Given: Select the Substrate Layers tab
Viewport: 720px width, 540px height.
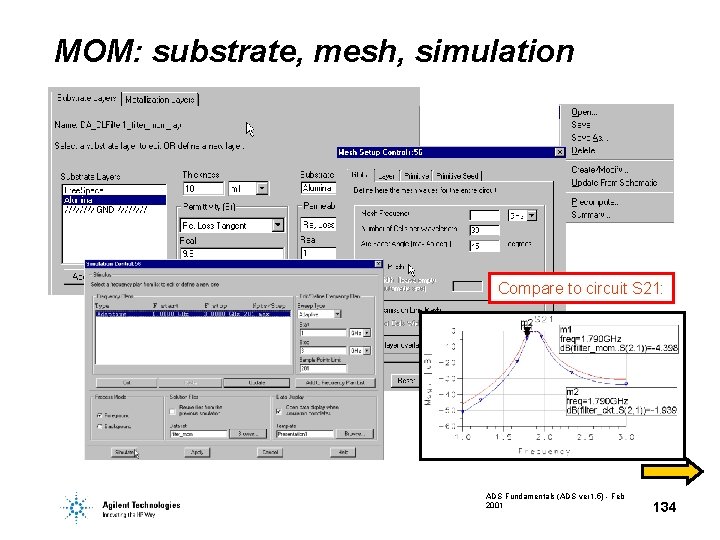Looking at the screenshot, I should 86,98.
